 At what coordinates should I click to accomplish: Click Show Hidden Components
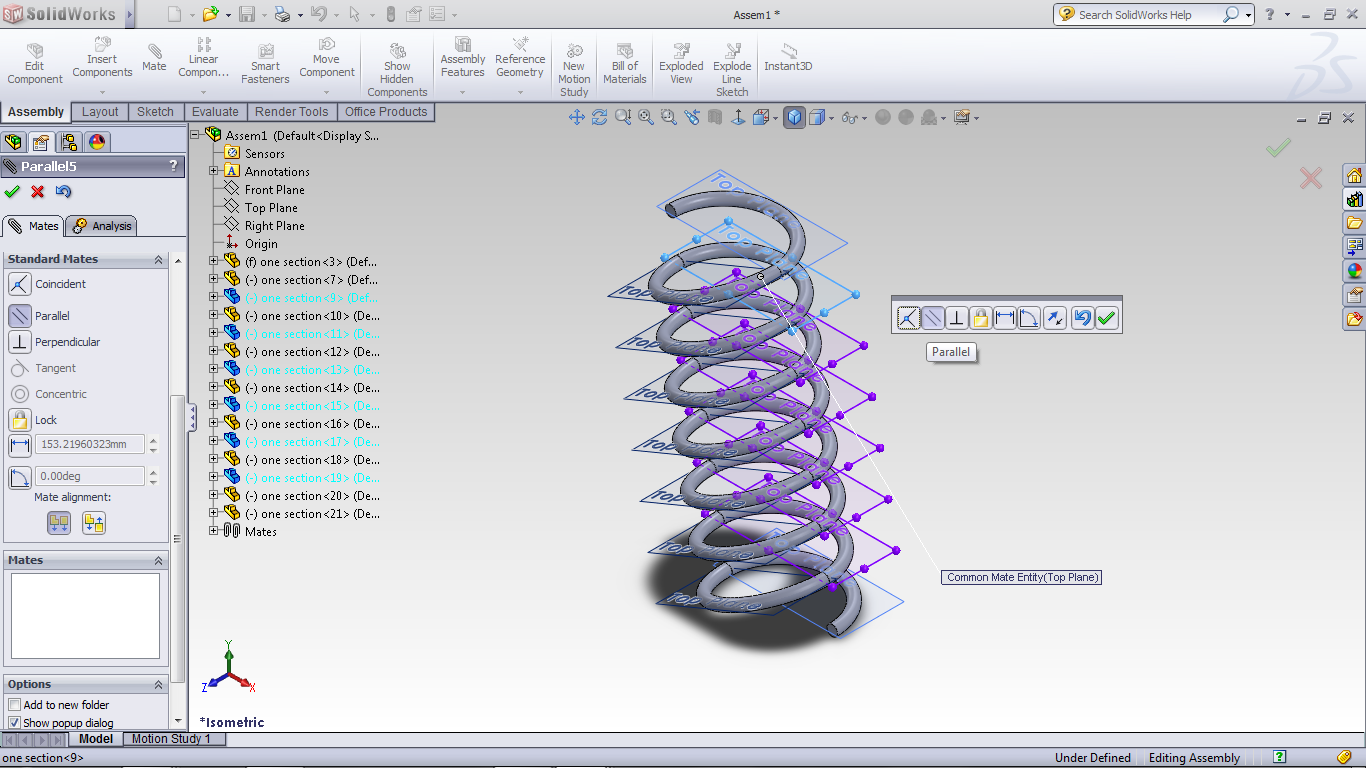tap(397, 70)
